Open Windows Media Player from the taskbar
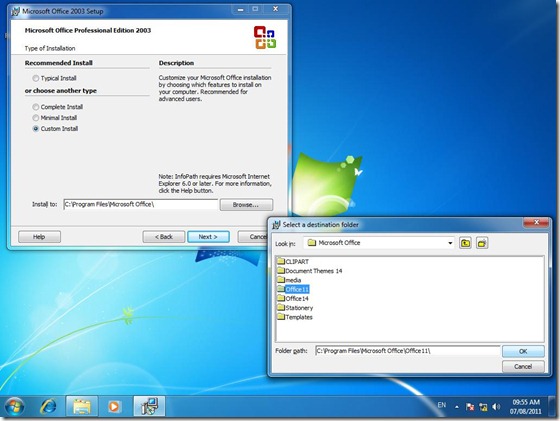560x421 pixels. (x=114, y=406)
